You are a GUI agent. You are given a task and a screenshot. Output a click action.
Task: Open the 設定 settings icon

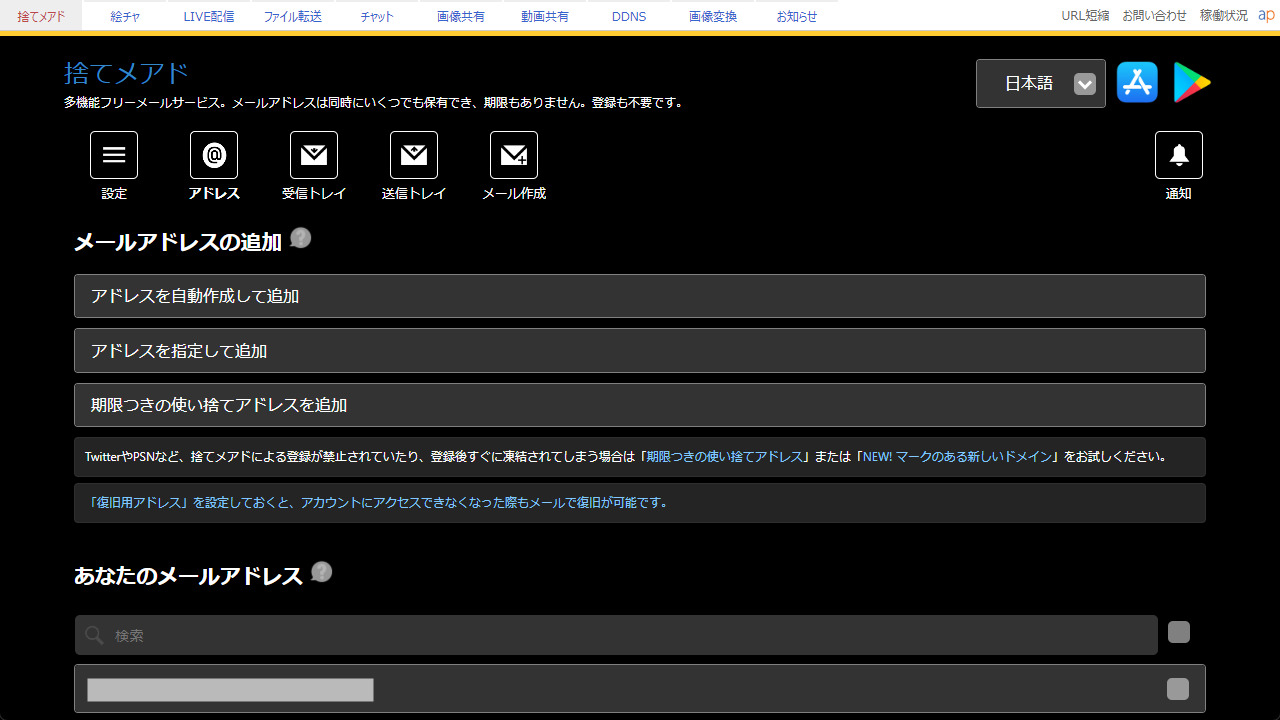114,155
